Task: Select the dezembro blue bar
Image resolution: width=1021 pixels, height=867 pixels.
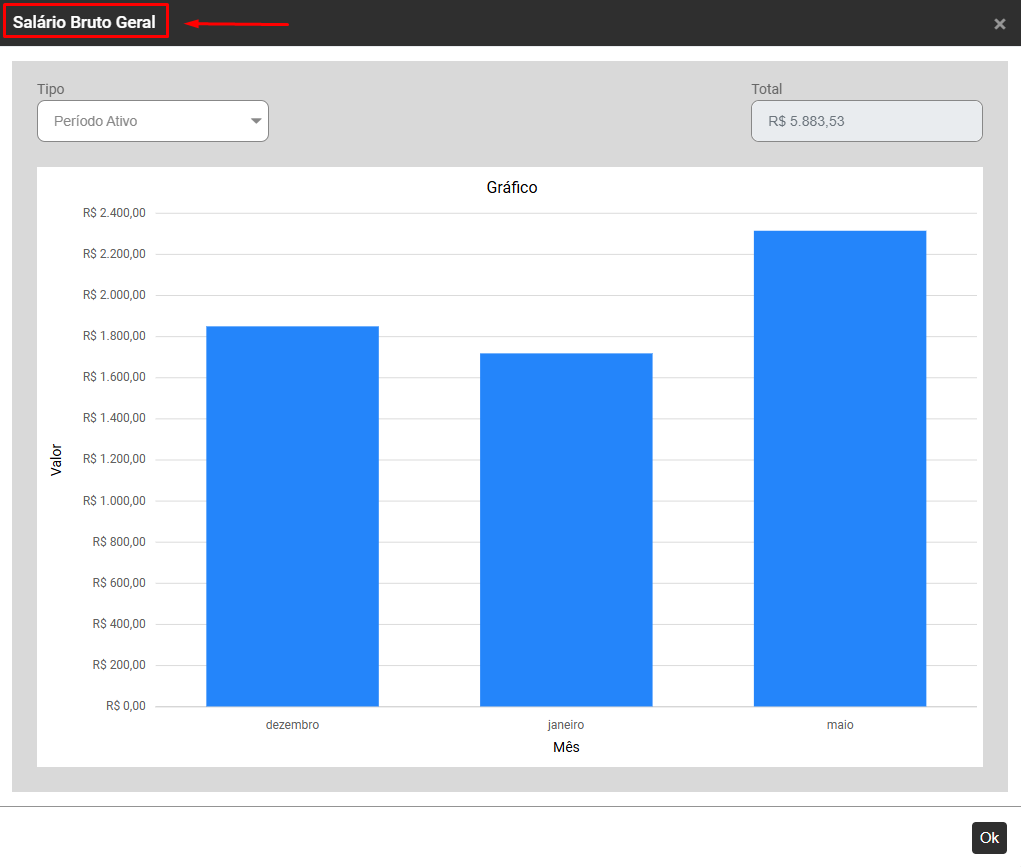Action: [292, 516]
